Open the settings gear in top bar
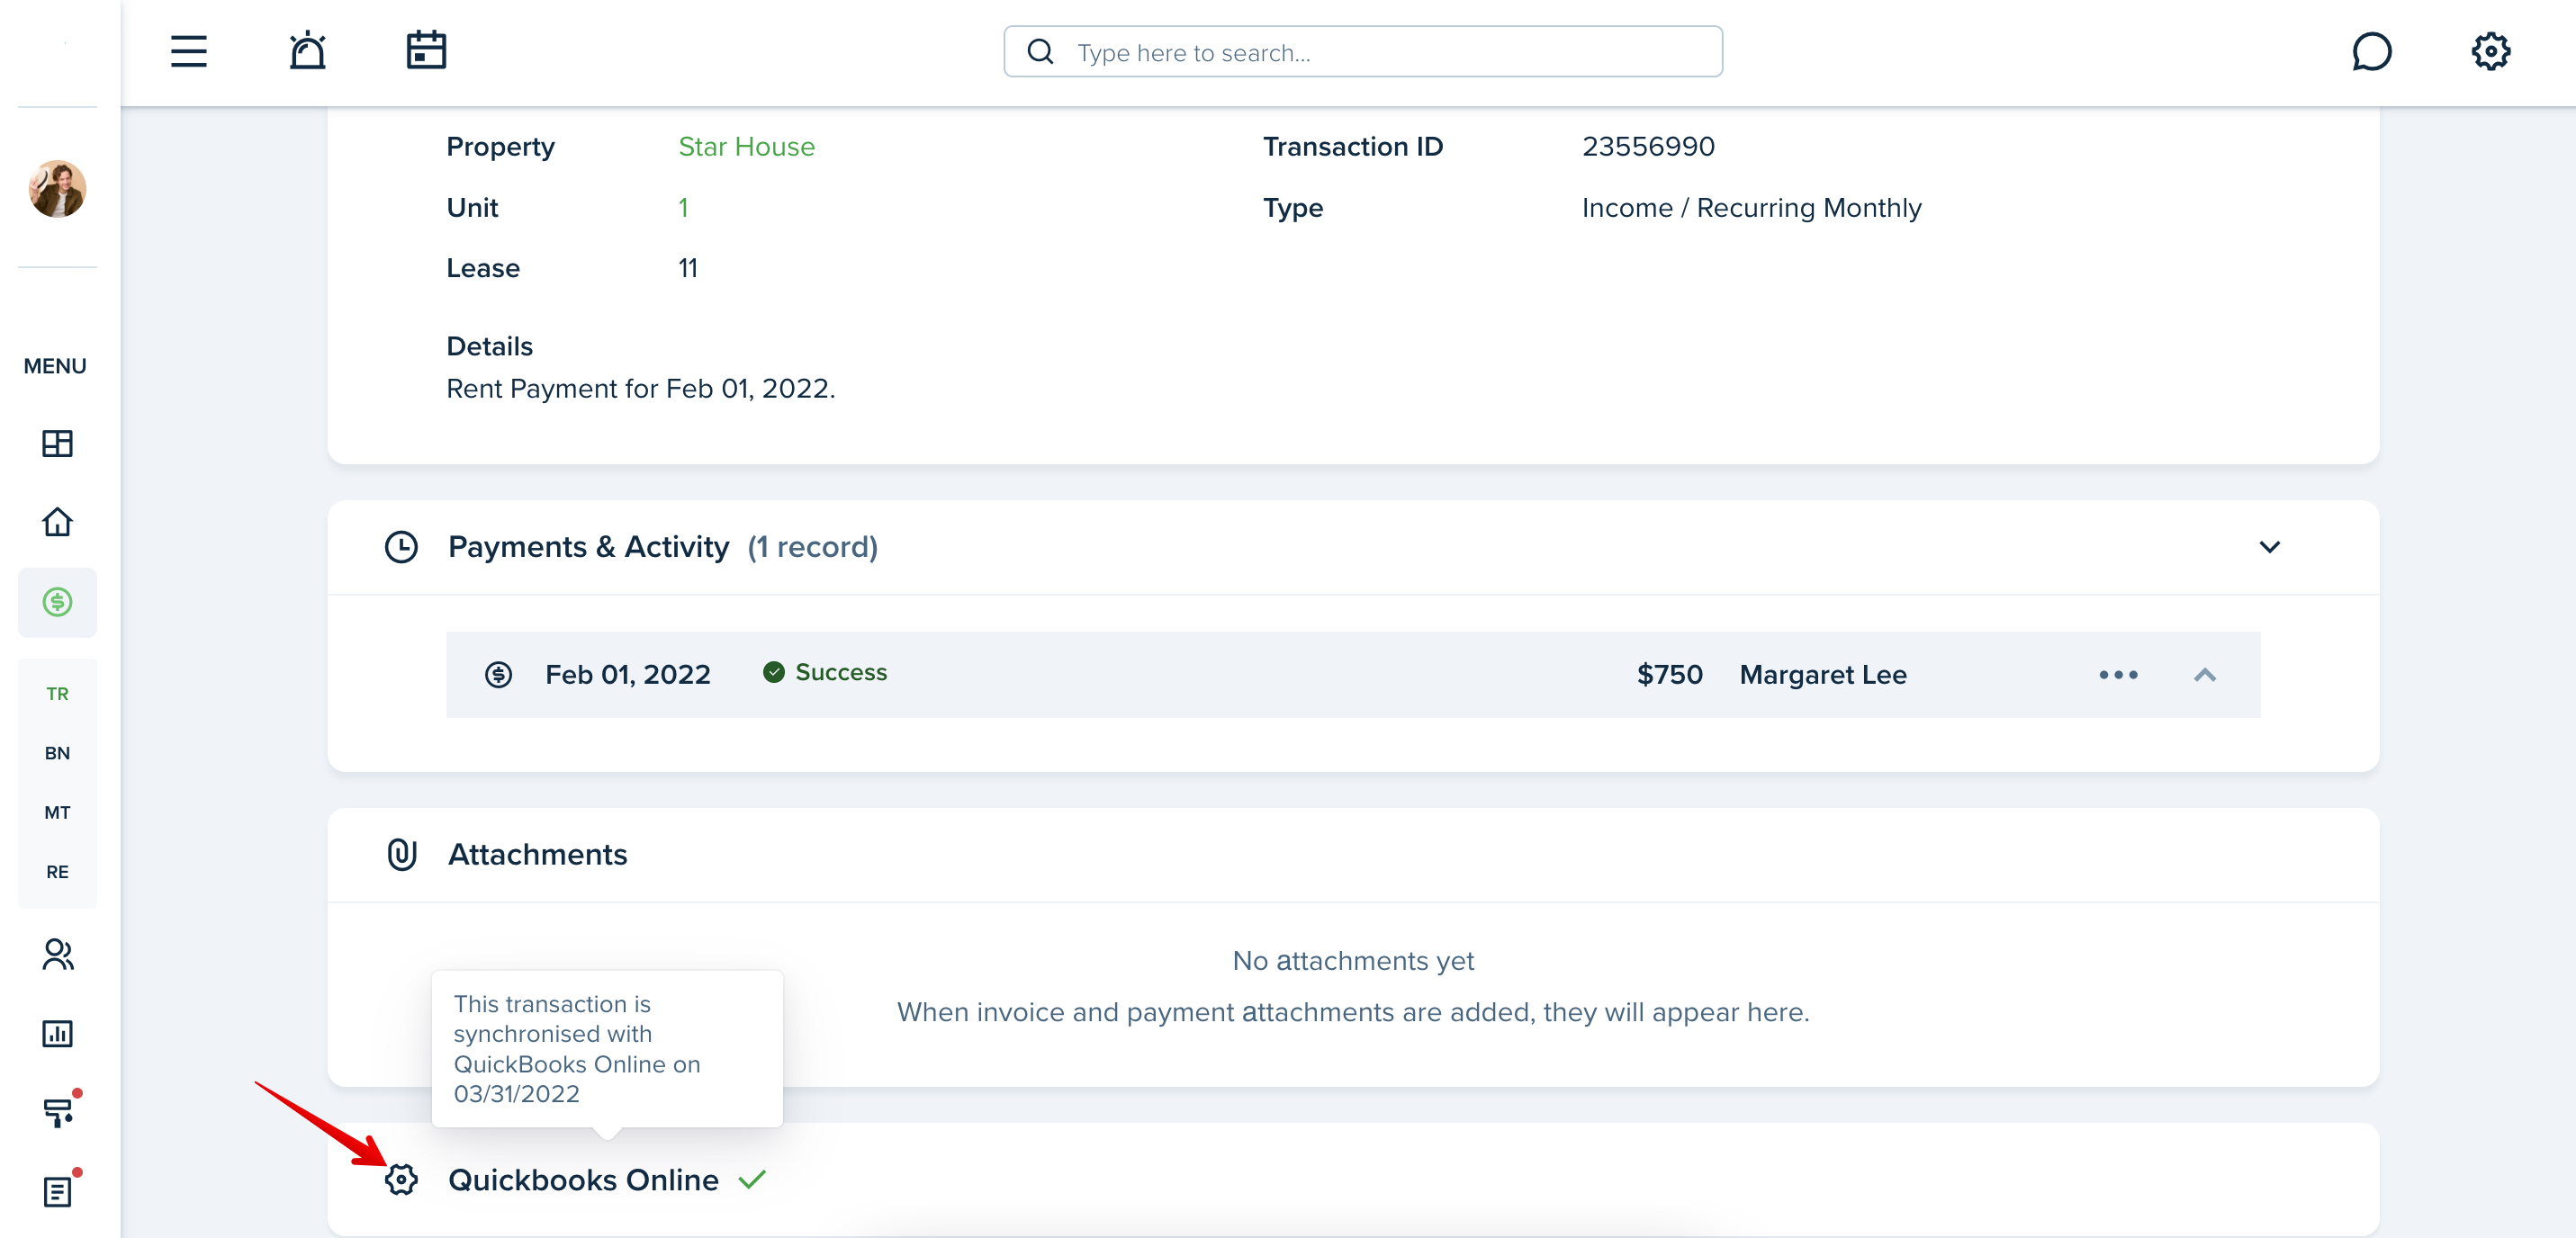This screenshot has width=2576, height=1238. 2490,51
